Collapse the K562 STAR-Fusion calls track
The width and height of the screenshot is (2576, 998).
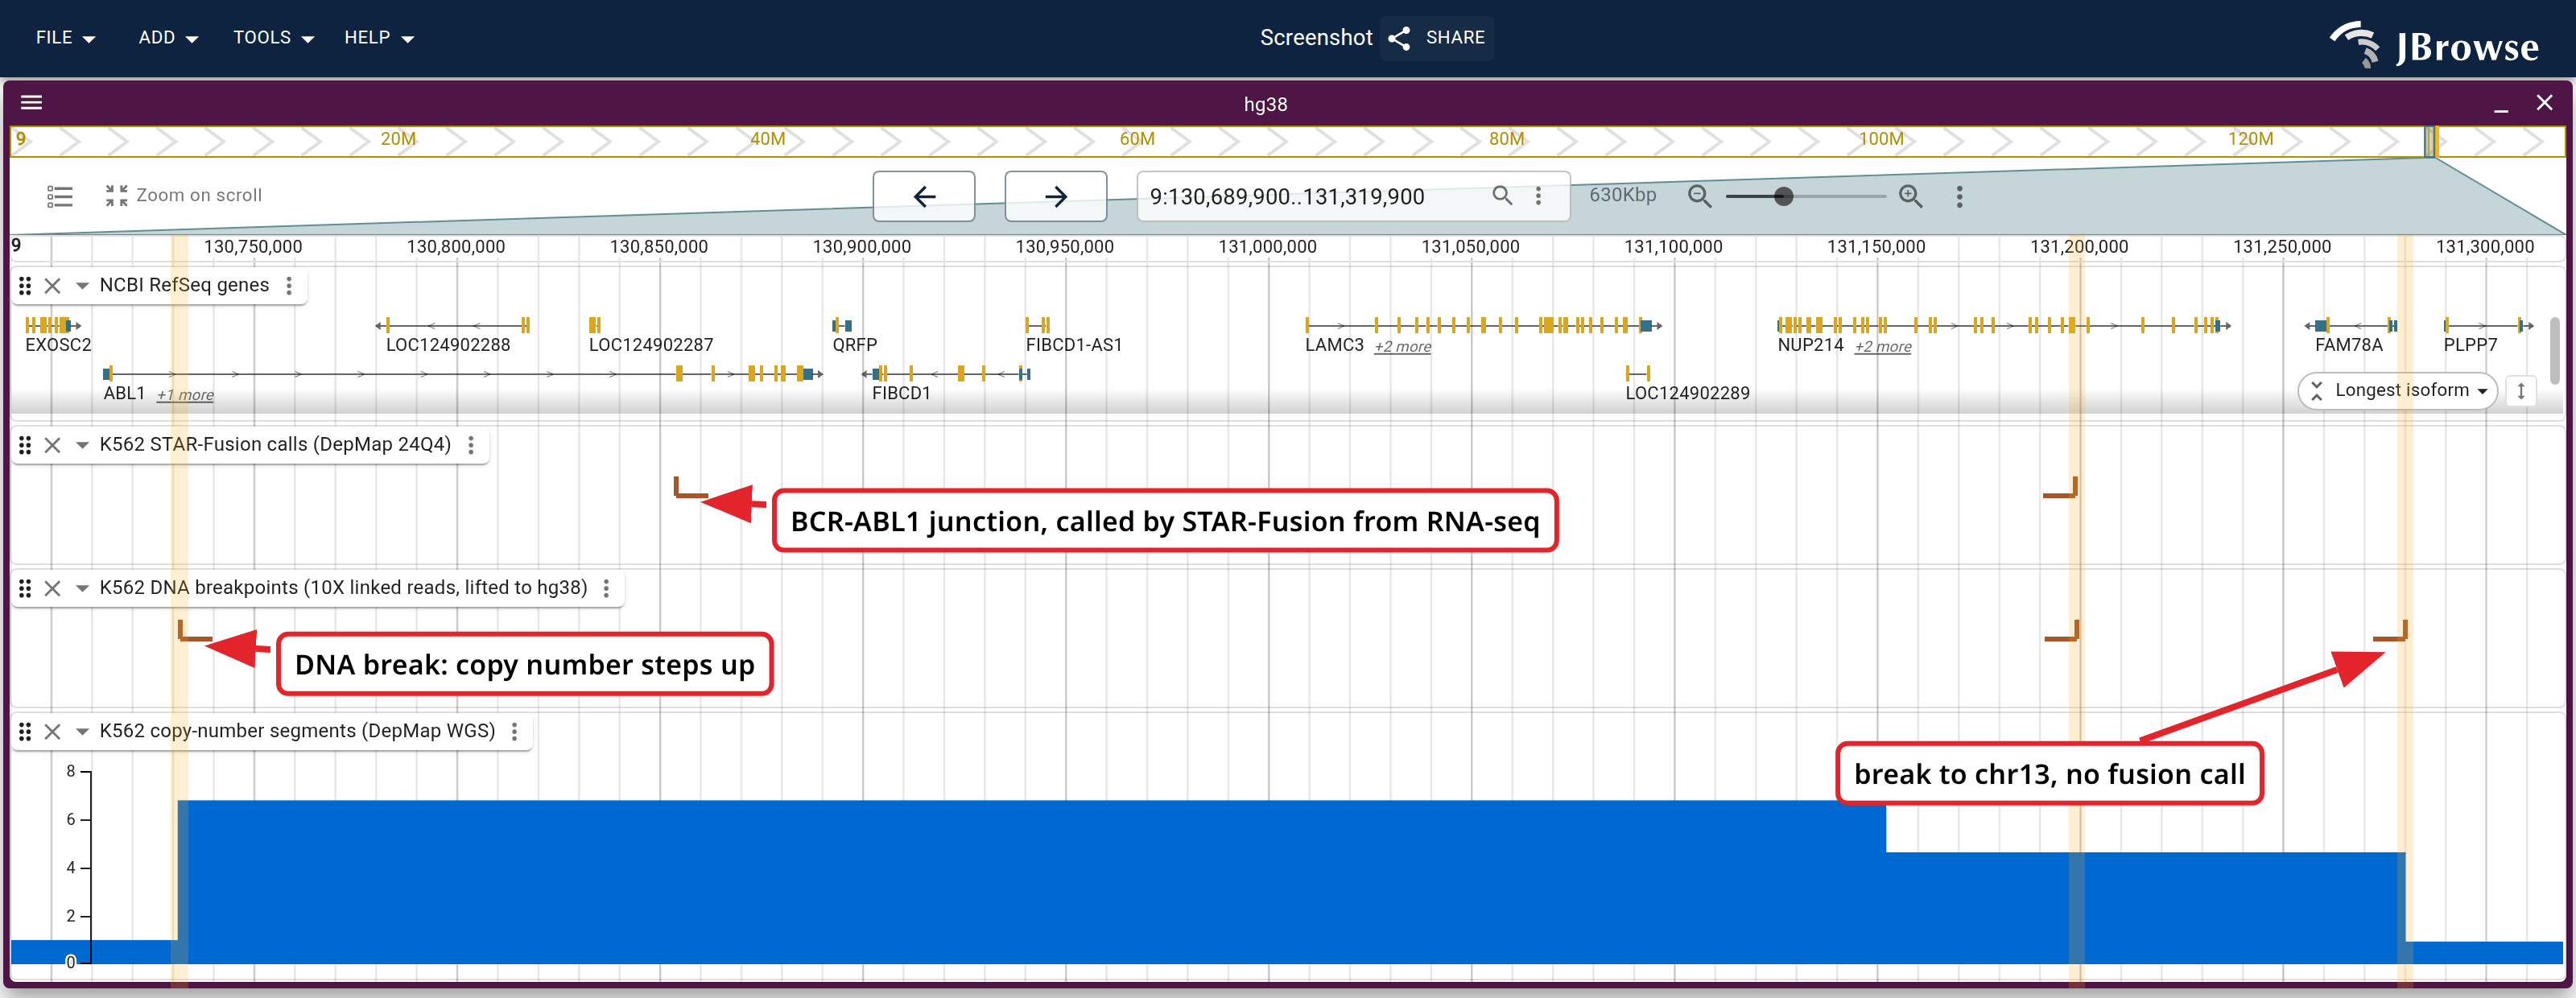82,445
